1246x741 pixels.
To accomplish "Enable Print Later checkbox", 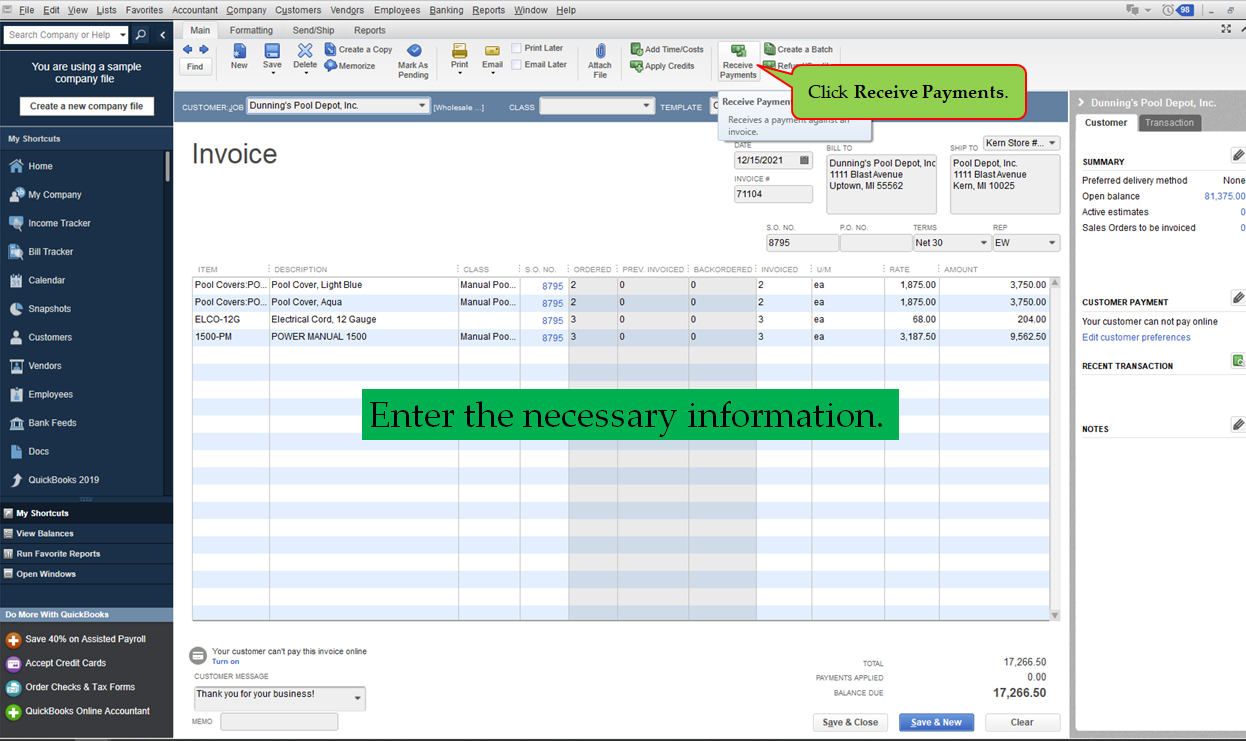I will [516, 48].
